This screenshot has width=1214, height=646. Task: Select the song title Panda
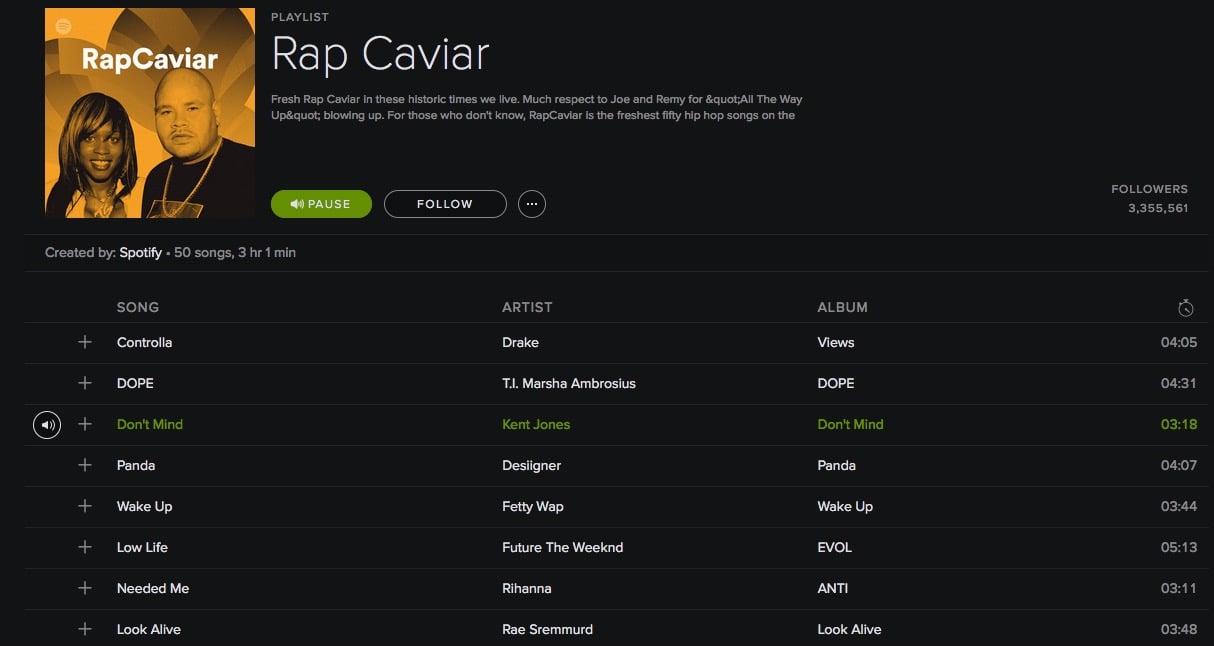pos(136,465)
